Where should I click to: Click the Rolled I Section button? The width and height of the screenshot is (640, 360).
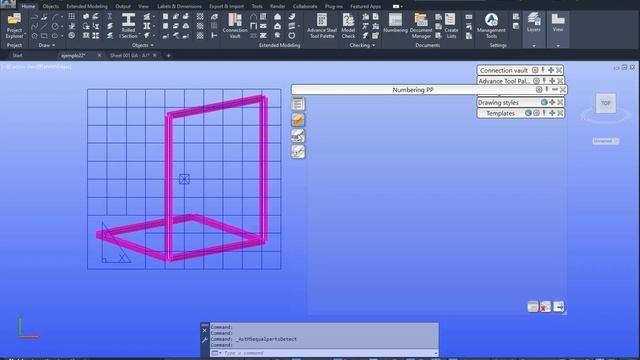[128, 26]
